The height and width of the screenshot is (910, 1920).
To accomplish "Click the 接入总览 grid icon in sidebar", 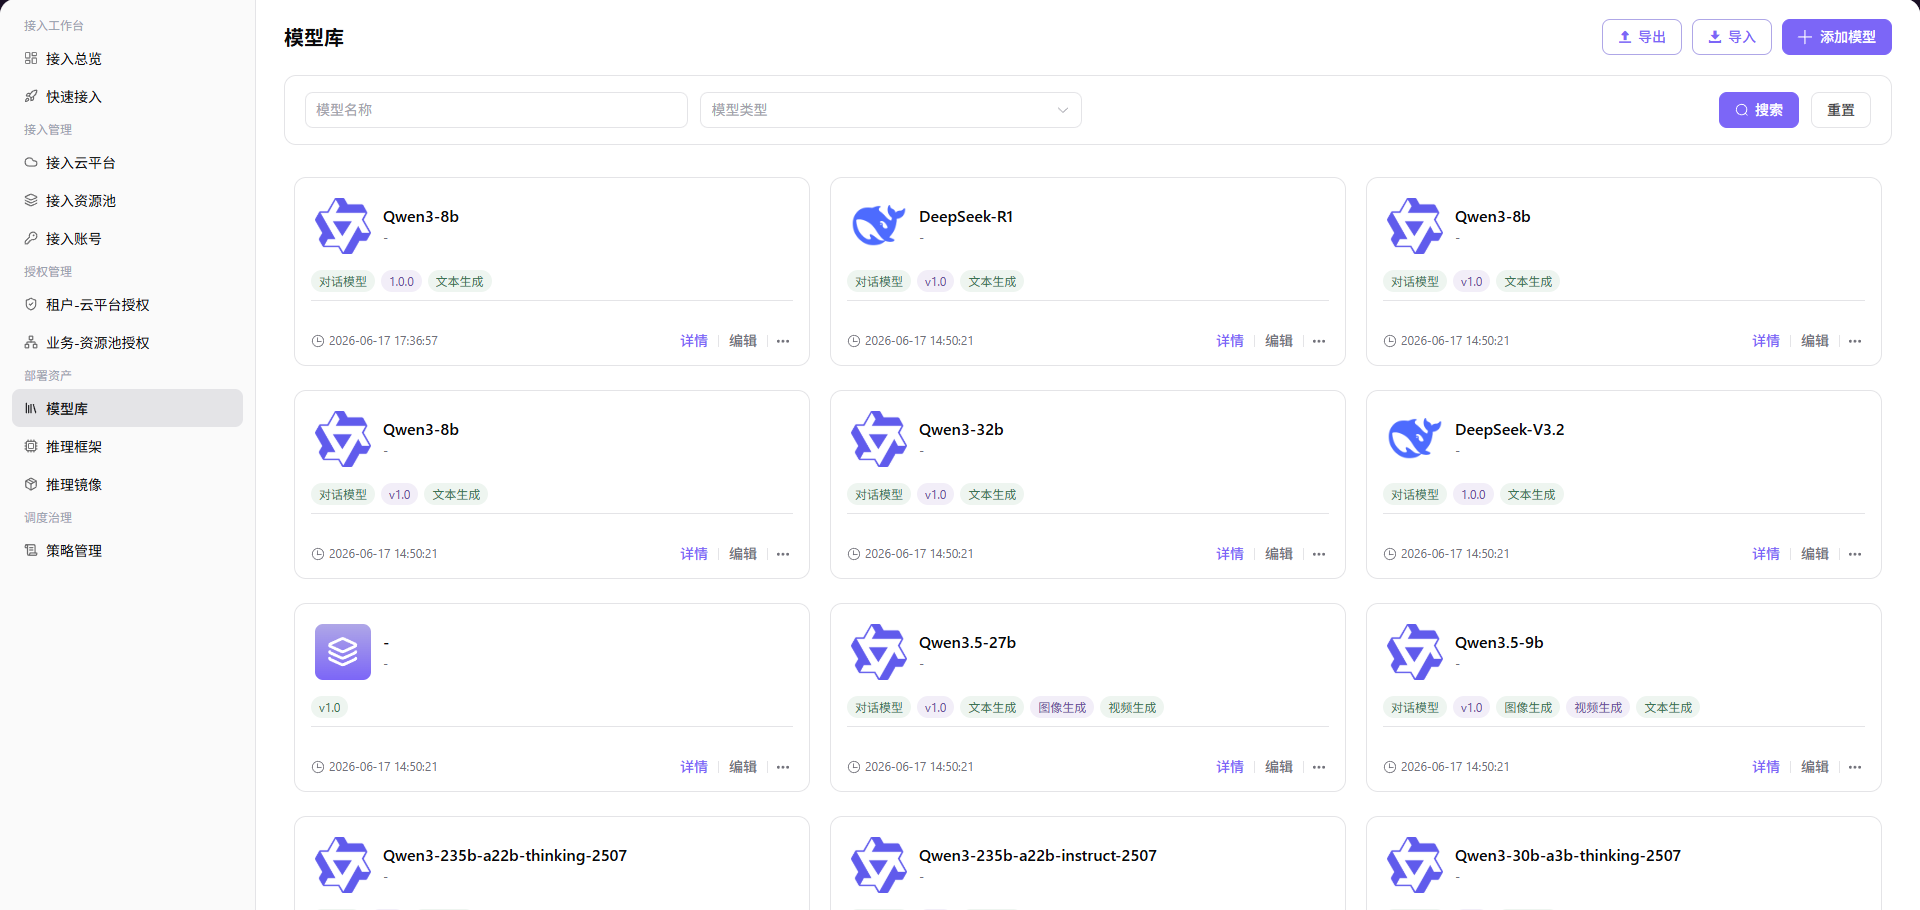I will (x=31, y=58).
